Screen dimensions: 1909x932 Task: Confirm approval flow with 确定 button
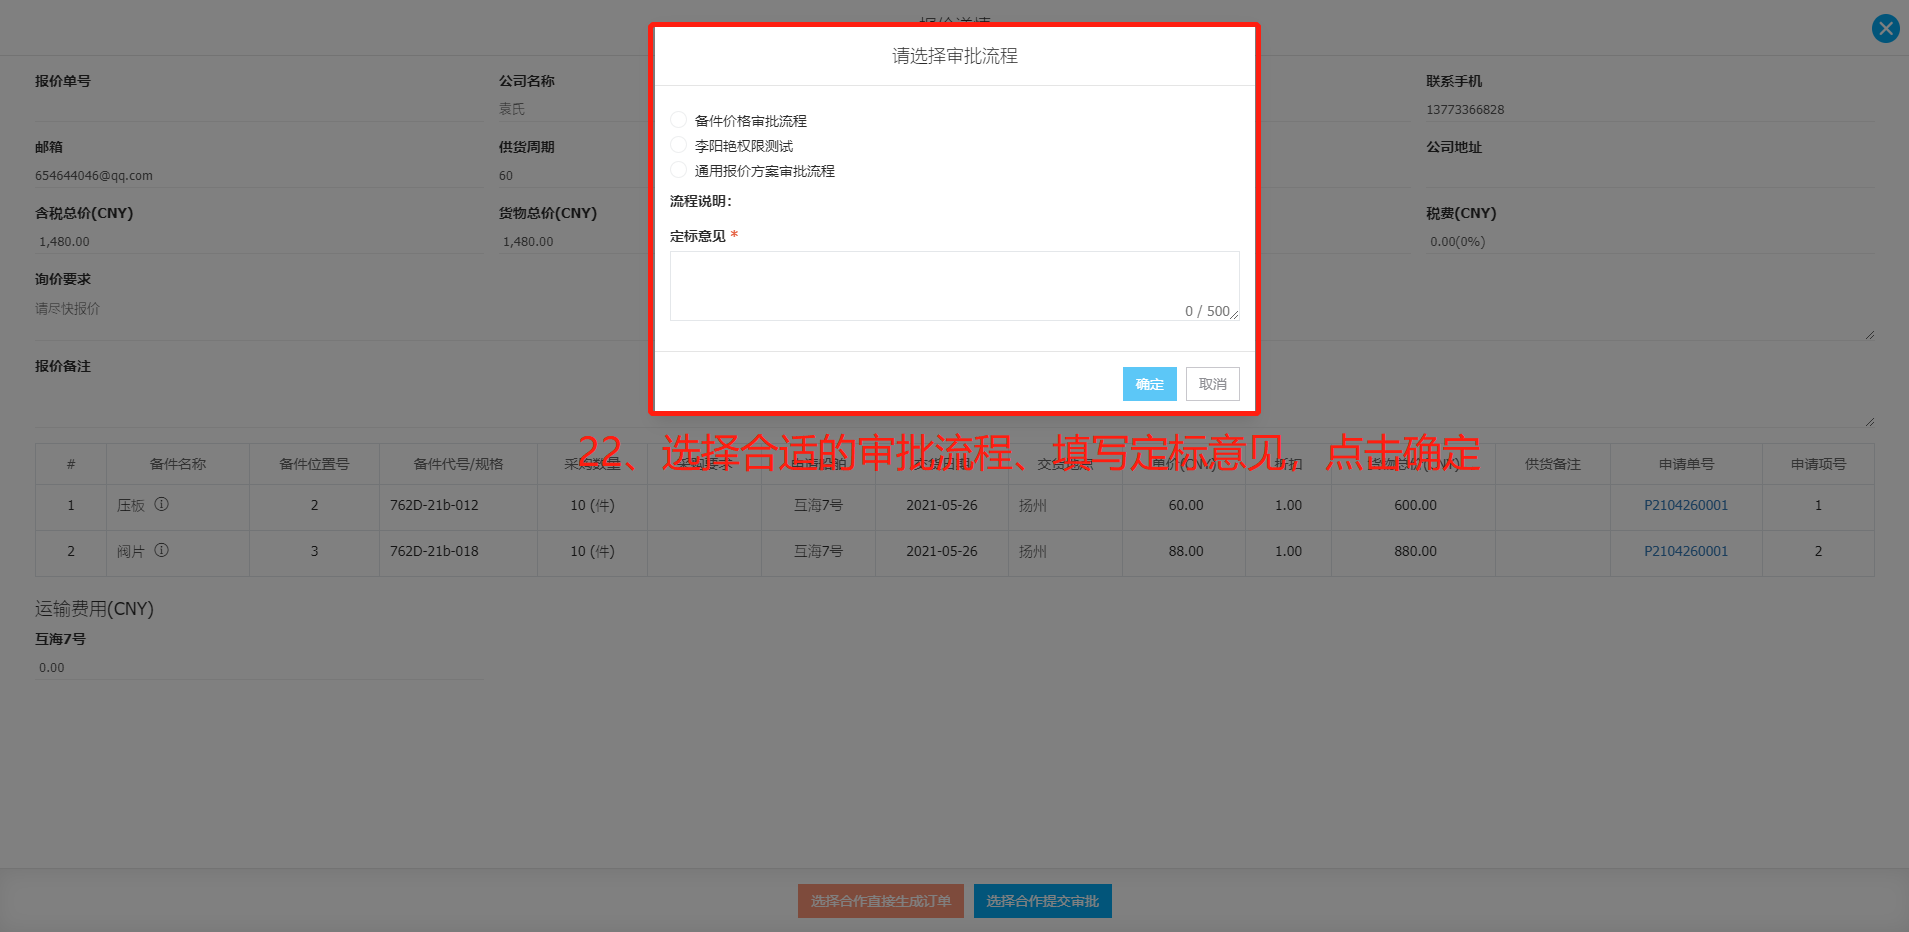1149,384
